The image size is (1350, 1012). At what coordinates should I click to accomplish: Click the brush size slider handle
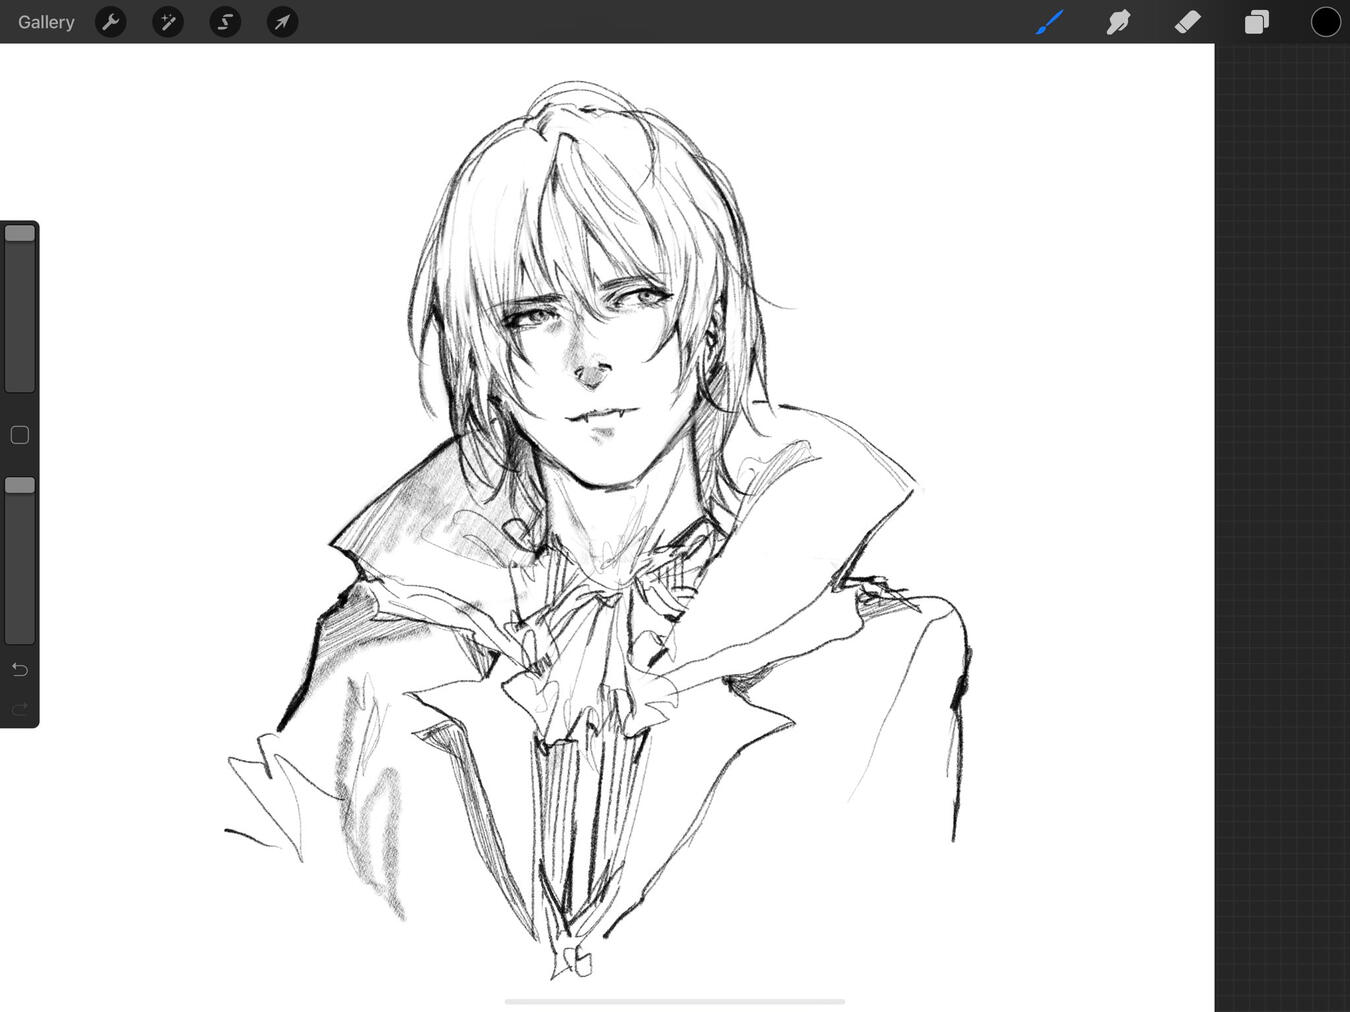20,234
